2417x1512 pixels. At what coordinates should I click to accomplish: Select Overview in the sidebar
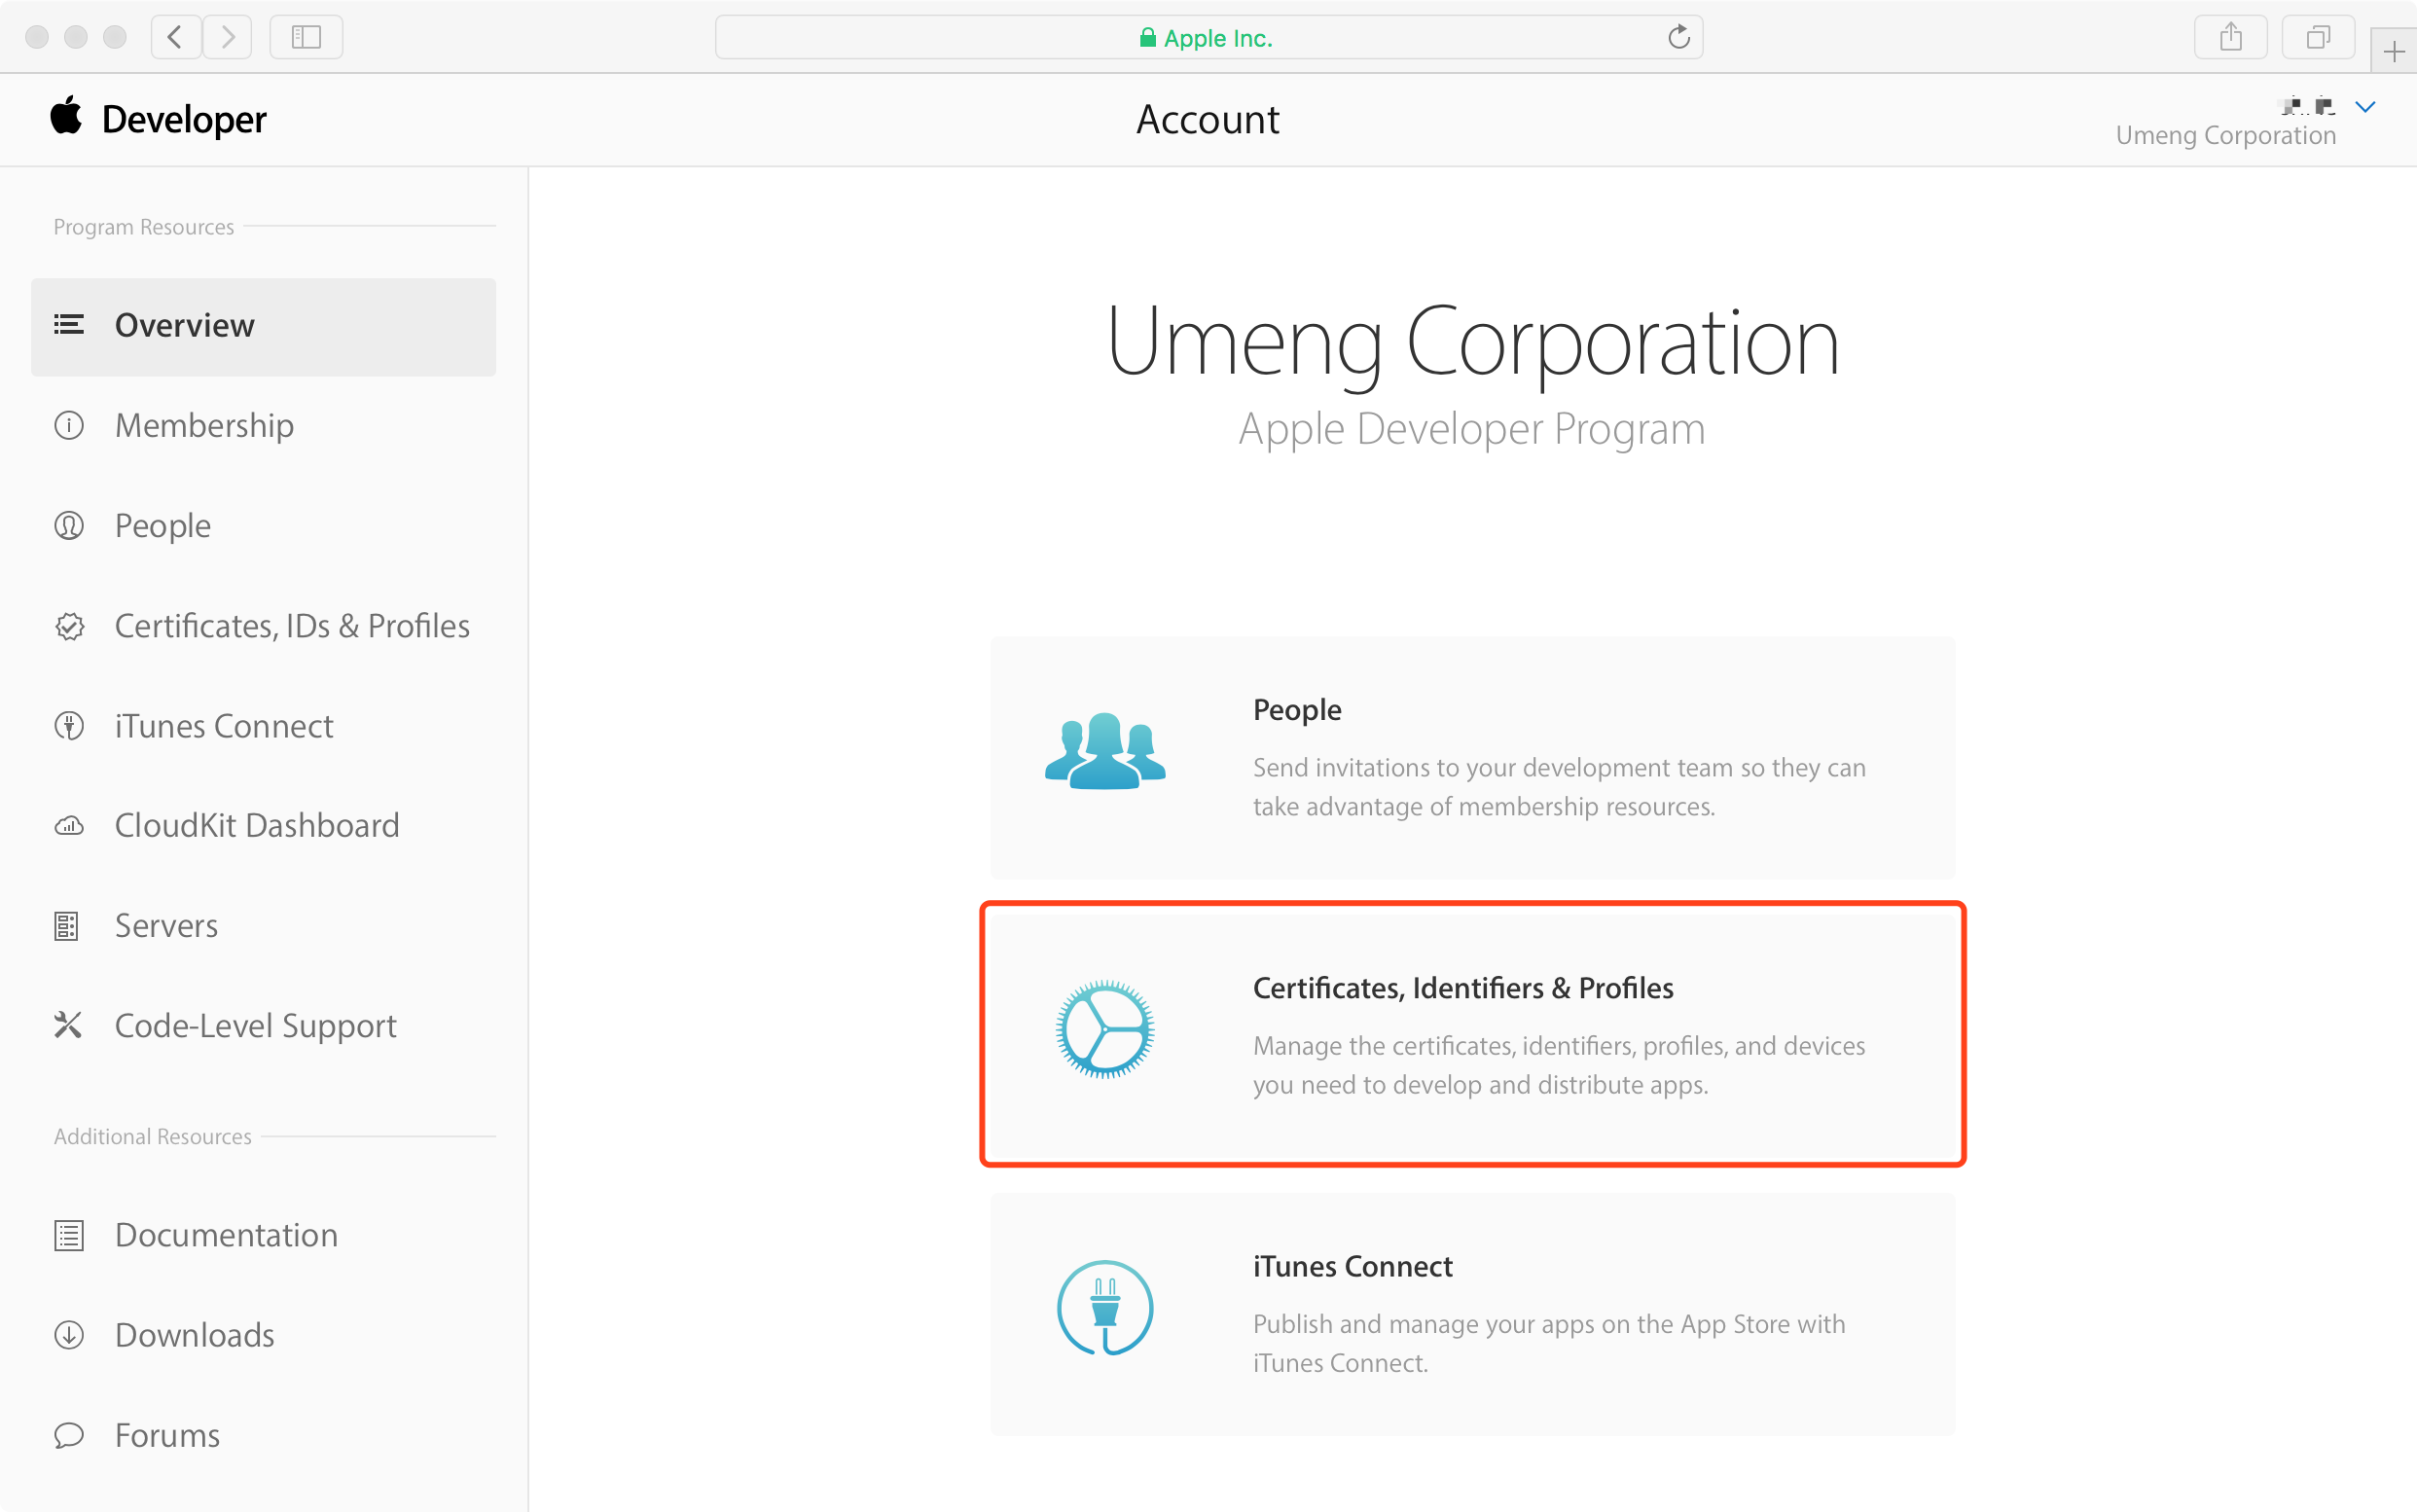pyautogui.click(x=264, y=327)
